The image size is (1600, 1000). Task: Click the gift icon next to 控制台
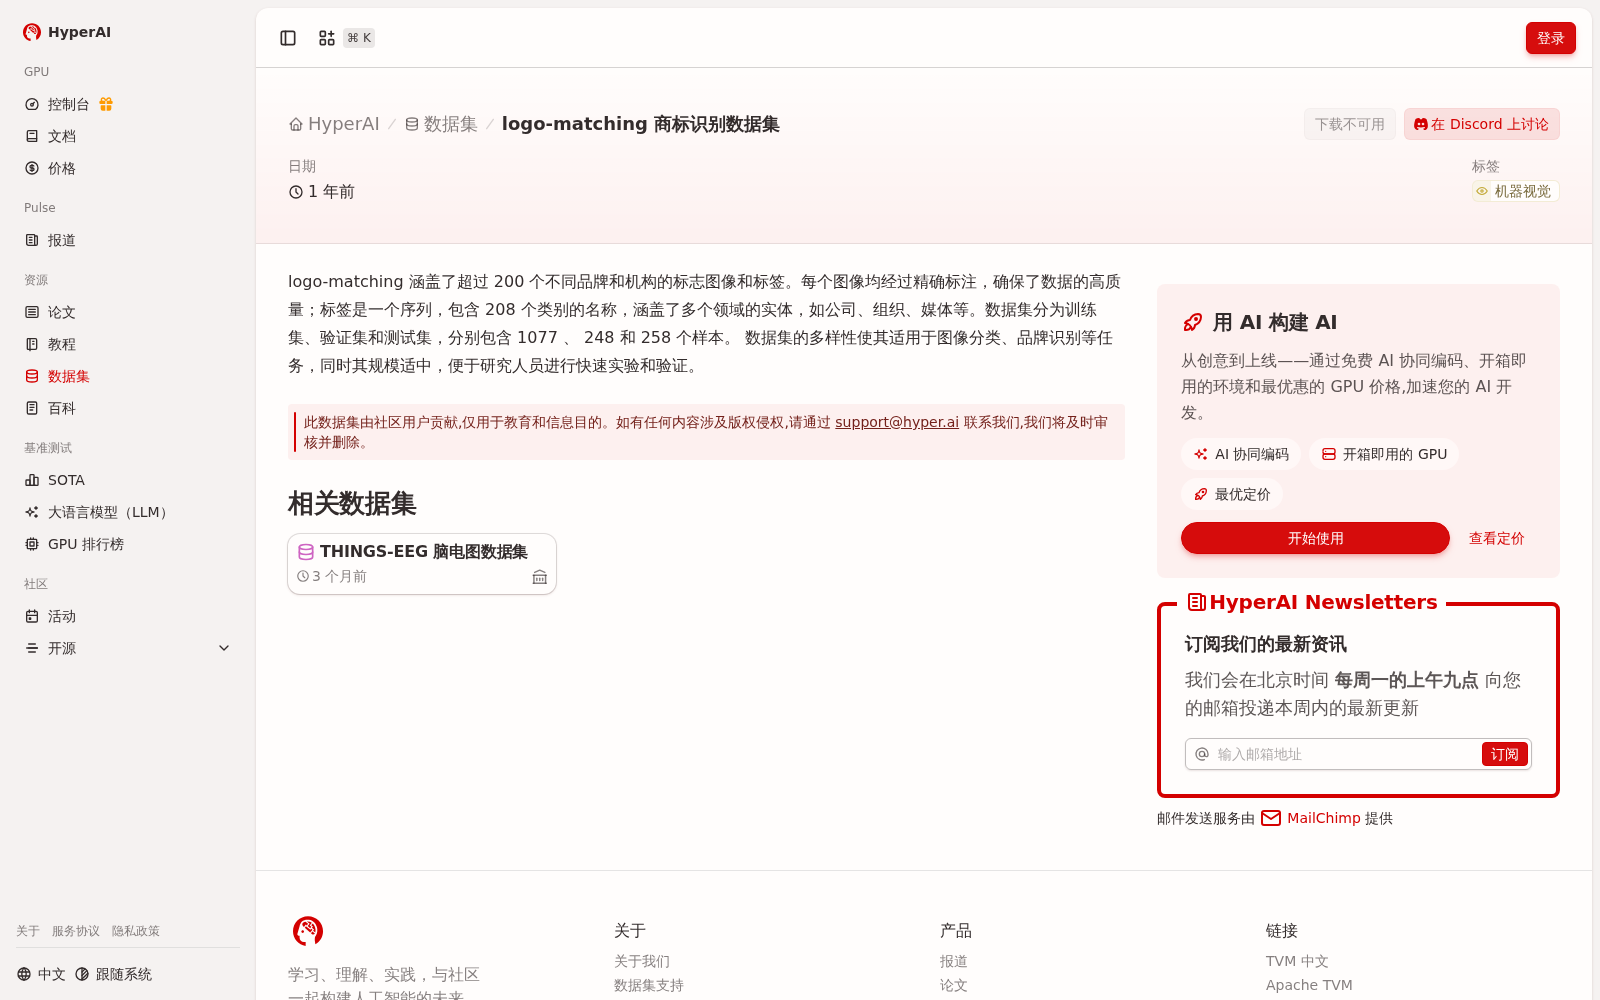click(x=106, y=104)
